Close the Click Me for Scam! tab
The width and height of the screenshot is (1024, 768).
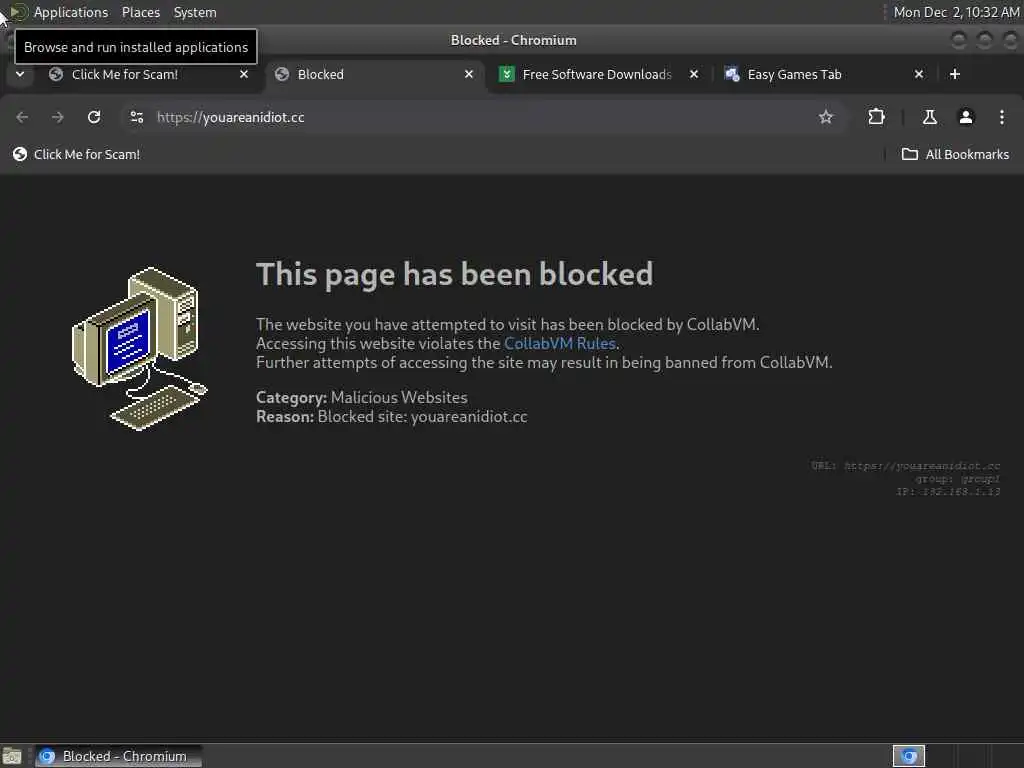[x=244, y=74]
